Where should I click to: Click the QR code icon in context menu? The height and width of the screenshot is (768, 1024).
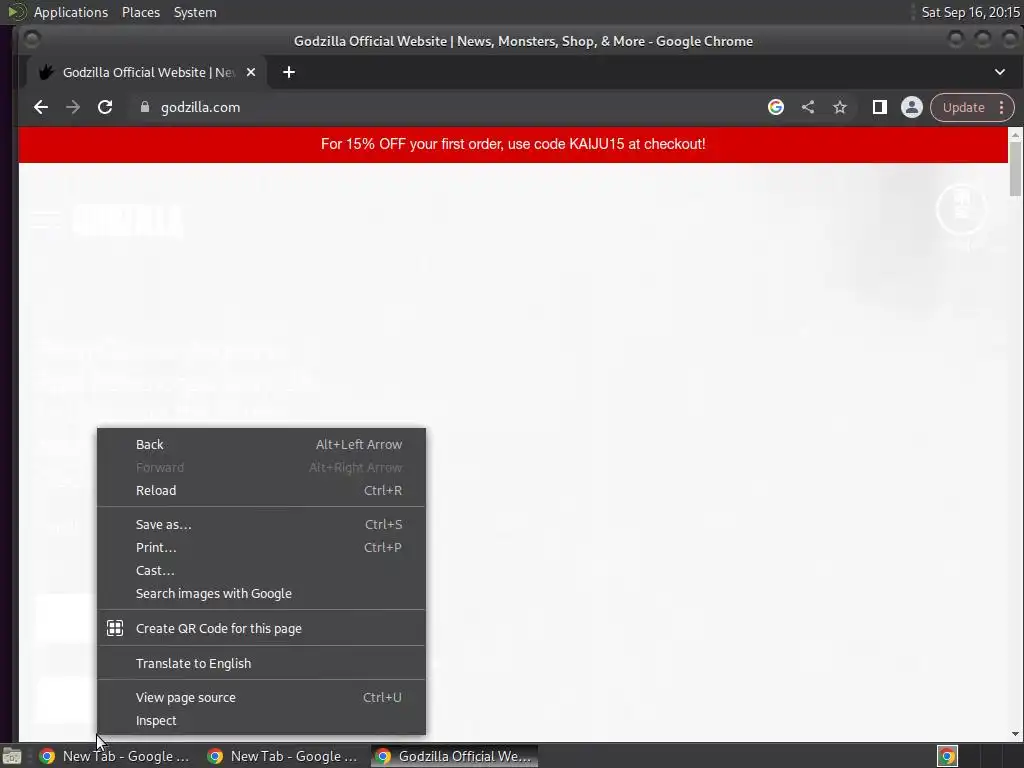tap(115, 628)
